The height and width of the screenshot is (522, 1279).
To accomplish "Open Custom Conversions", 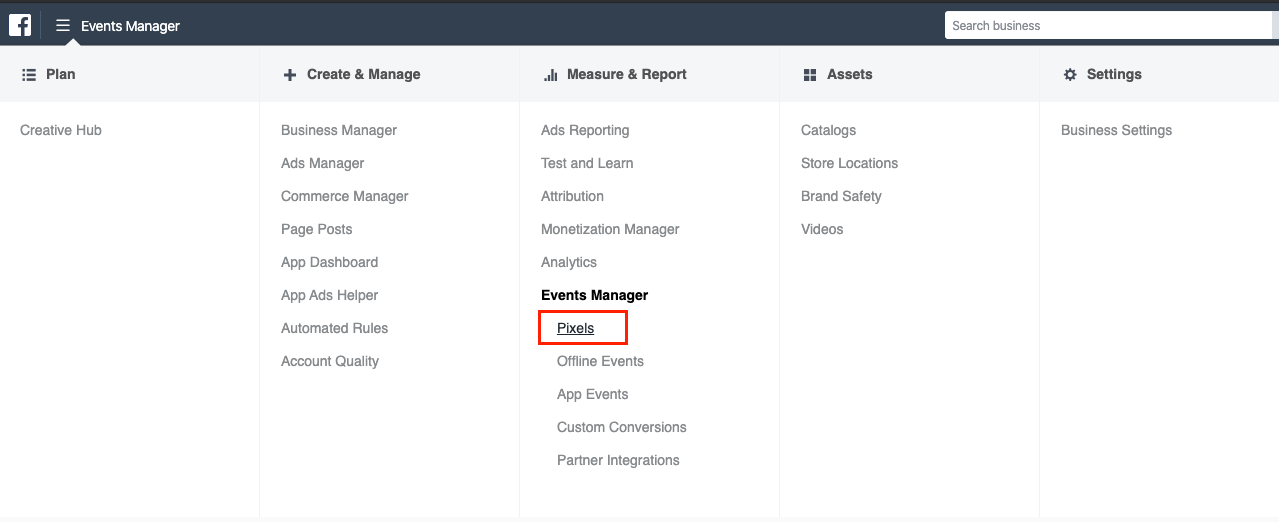I will click(622, 427).
